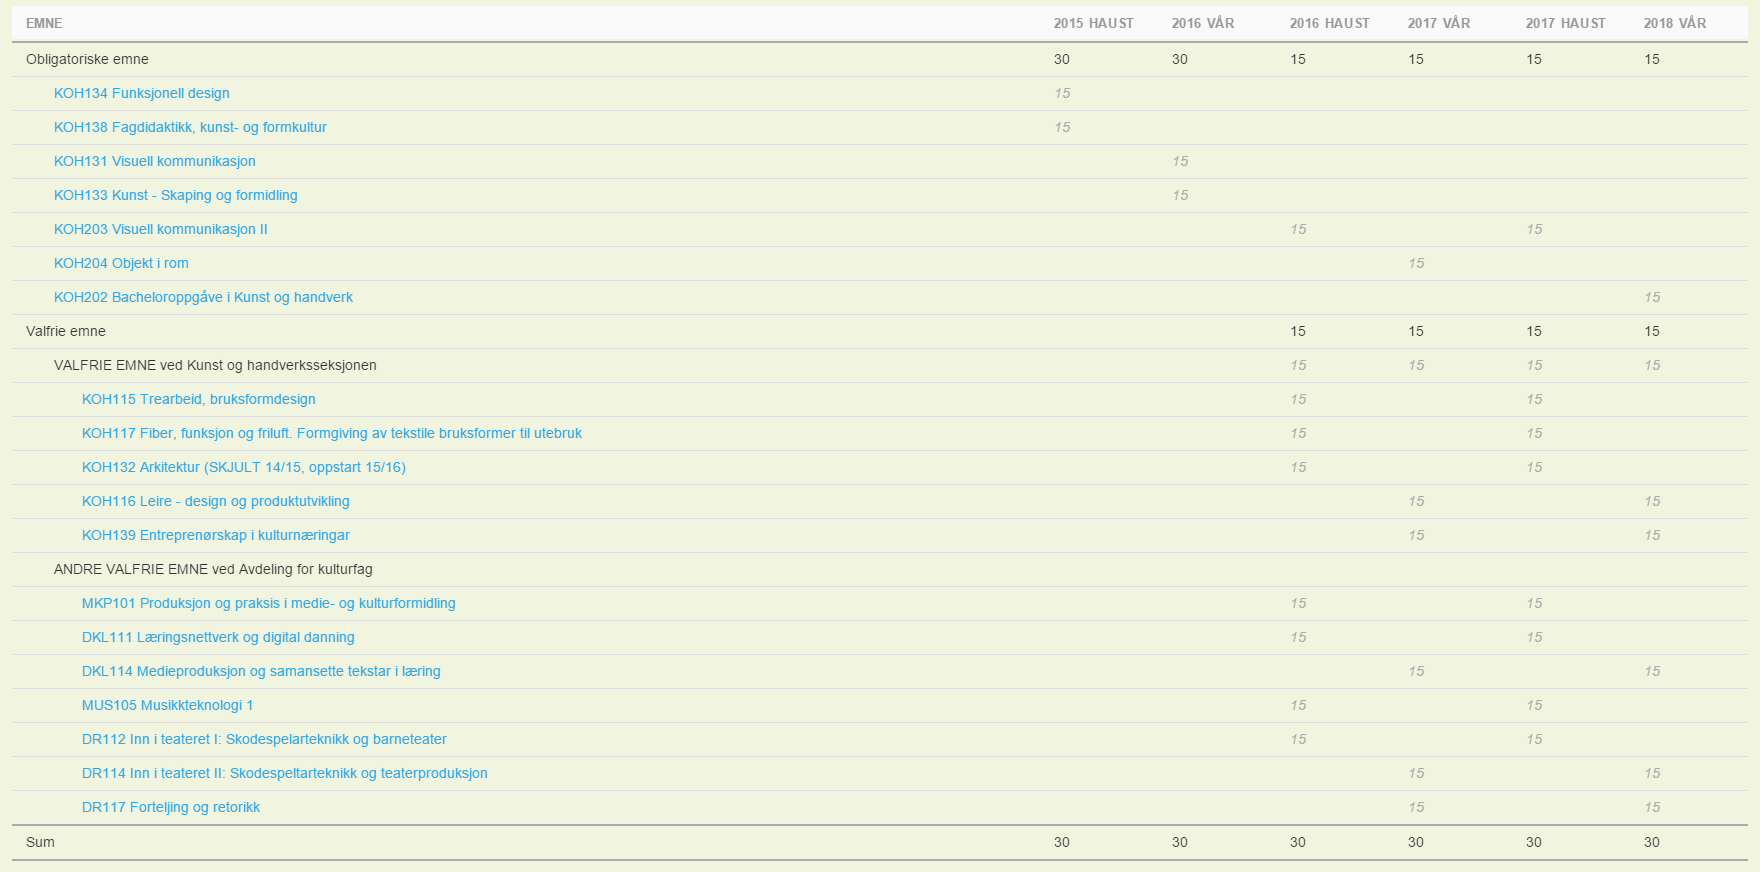Screen dimensions: 1760x872
Task: Click DR117 credit value 15 in 2018 VÅR
Action: [1652, 807]
